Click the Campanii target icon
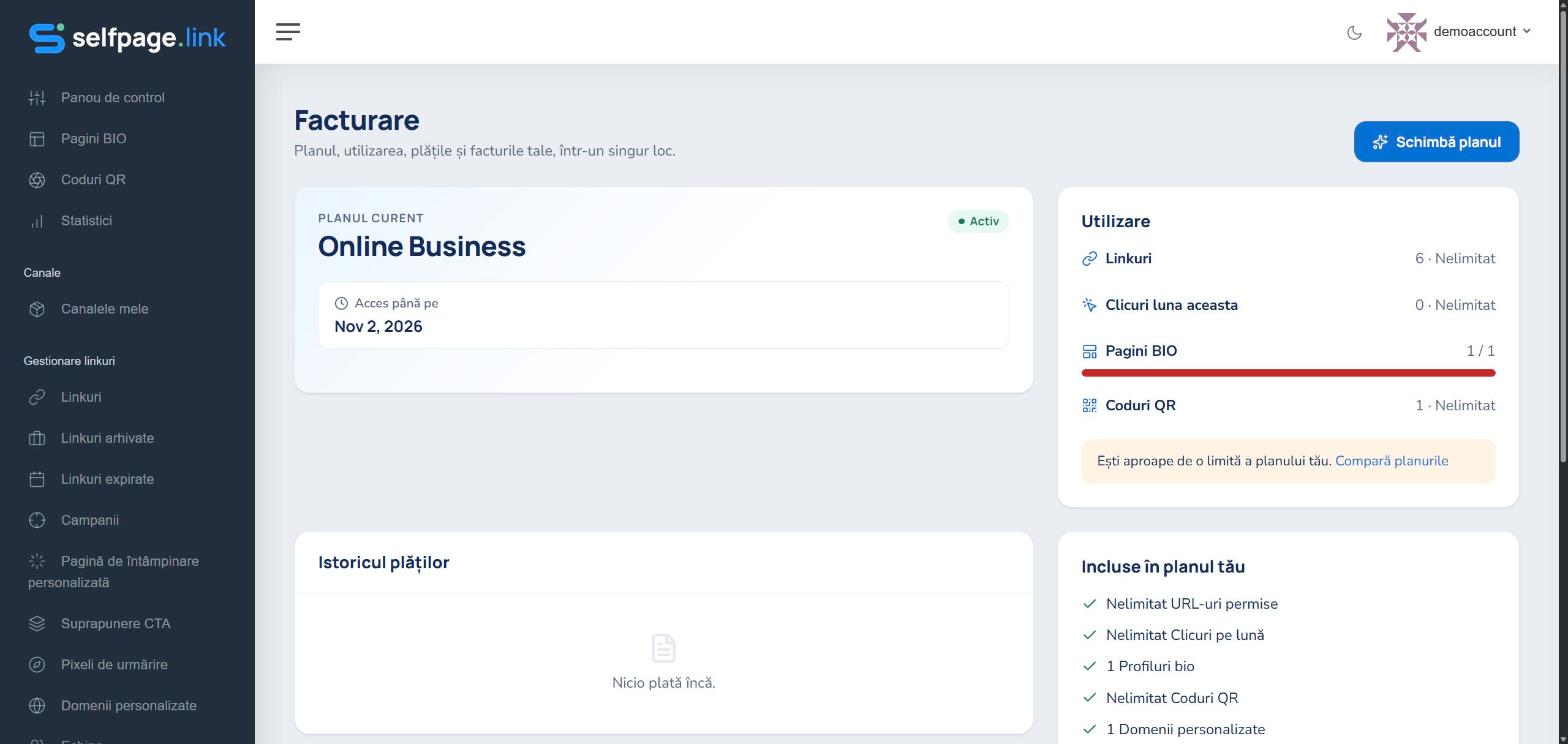 coord(37,520)
